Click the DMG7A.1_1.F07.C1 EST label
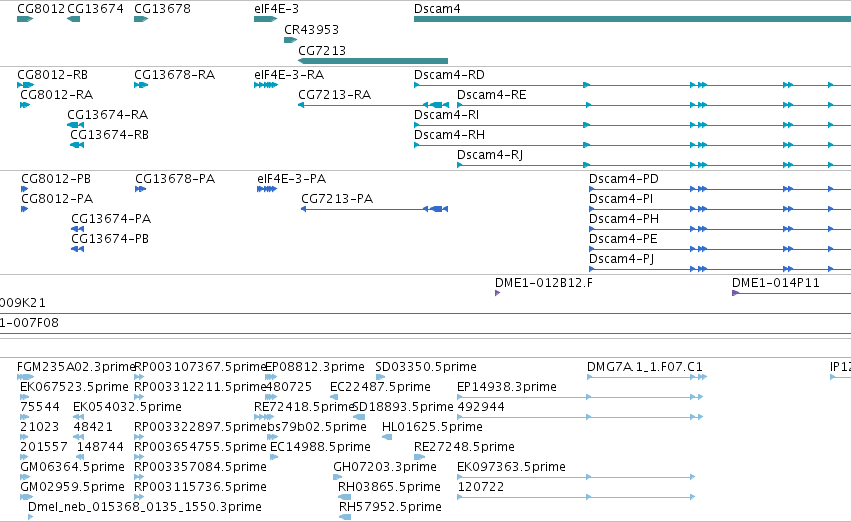This screenshot has width=851, height=522. point(645,367)
